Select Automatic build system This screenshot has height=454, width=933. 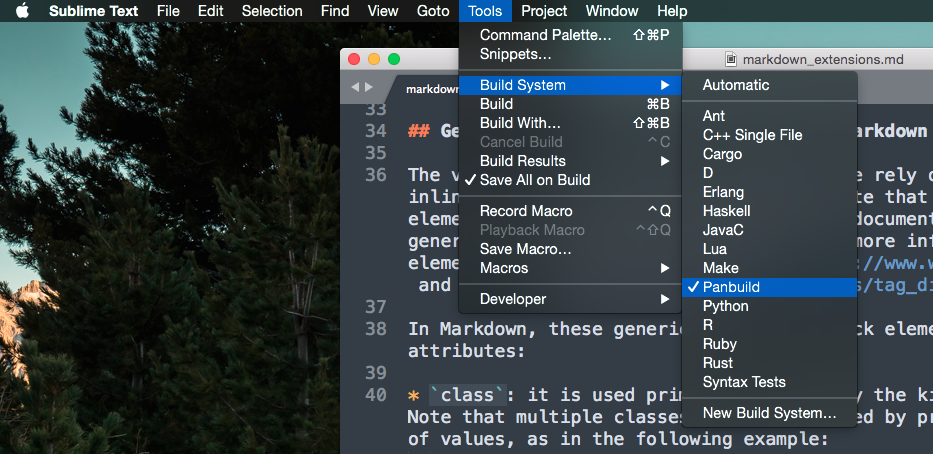pyautogui.click(x=769, y=85)
